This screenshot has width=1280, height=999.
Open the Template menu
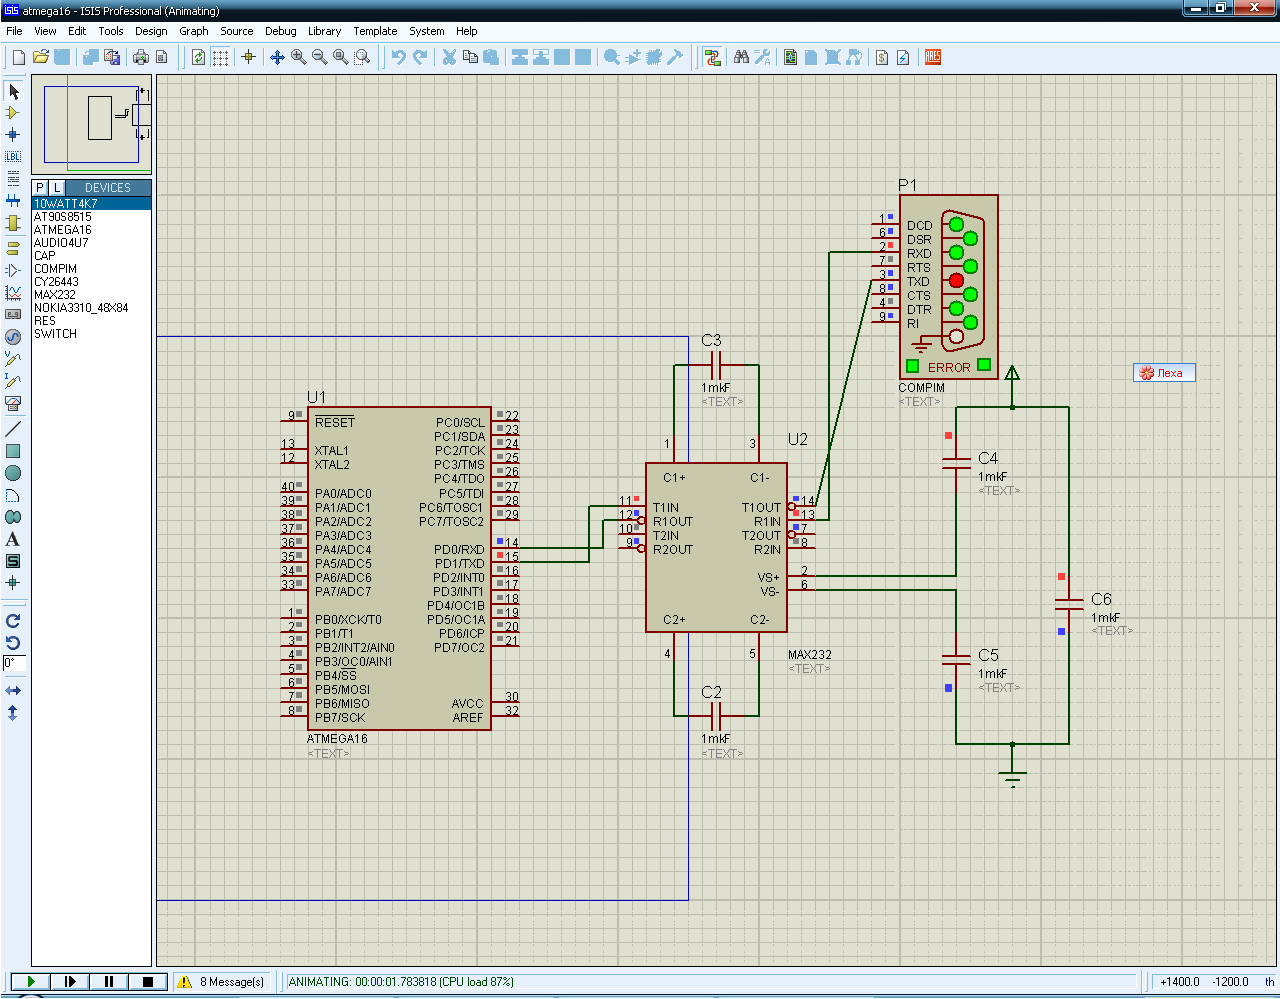point(375,31)
